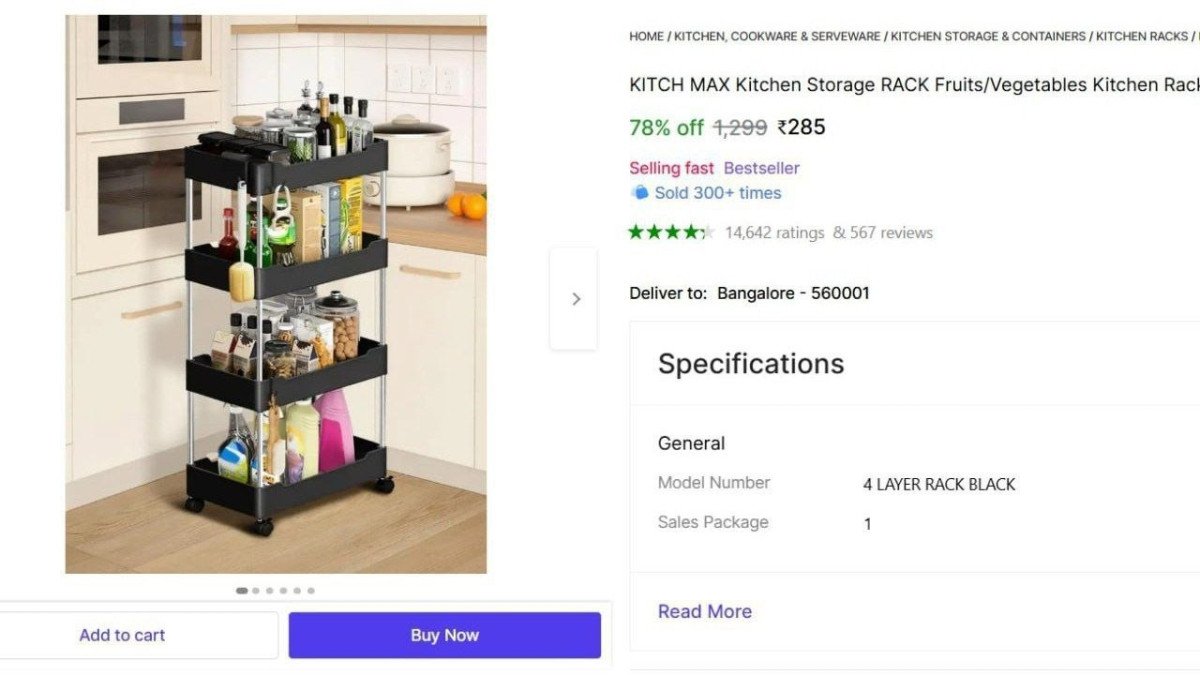
Task: Expand the Read More section
Action: click(x=704, y=611)
